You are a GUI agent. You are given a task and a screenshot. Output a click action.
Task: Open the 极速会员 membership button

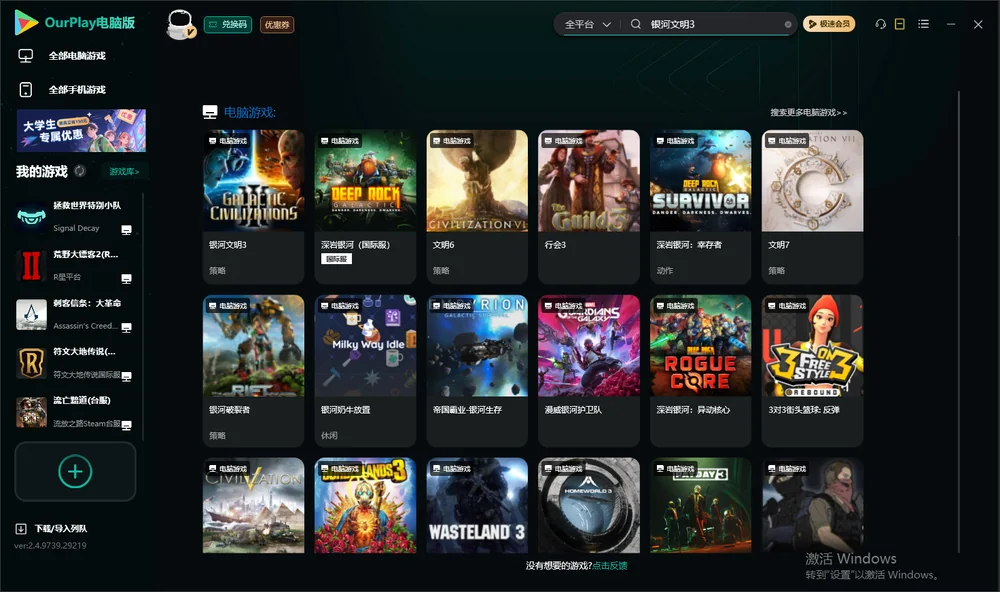[829, 24]
